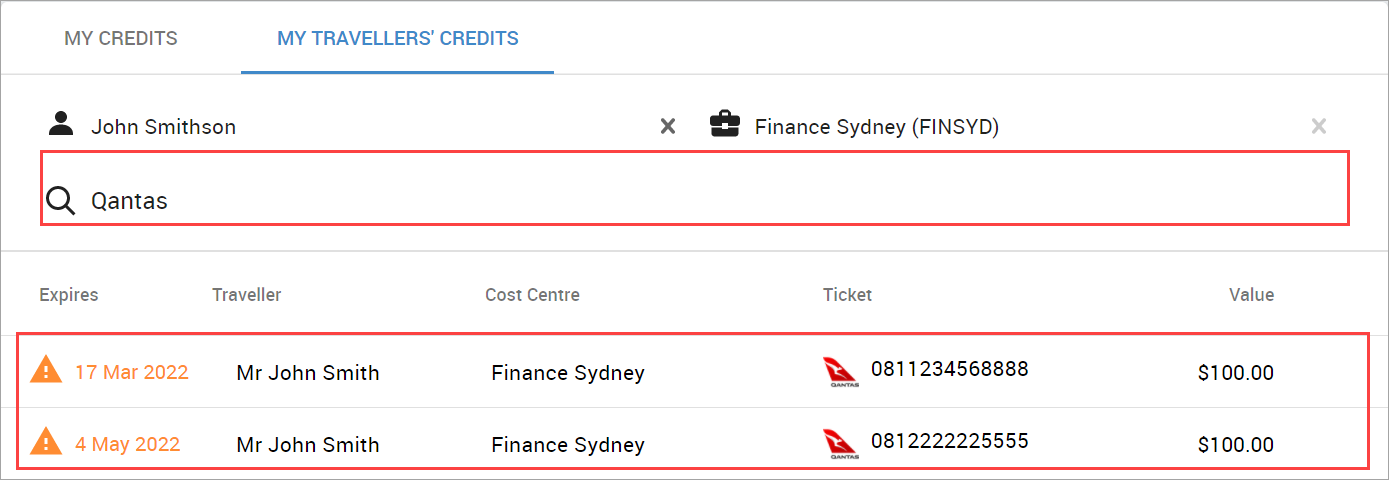Open the My Travellers' Credits tab
The image size is (1389, 480).
[398, 39]
